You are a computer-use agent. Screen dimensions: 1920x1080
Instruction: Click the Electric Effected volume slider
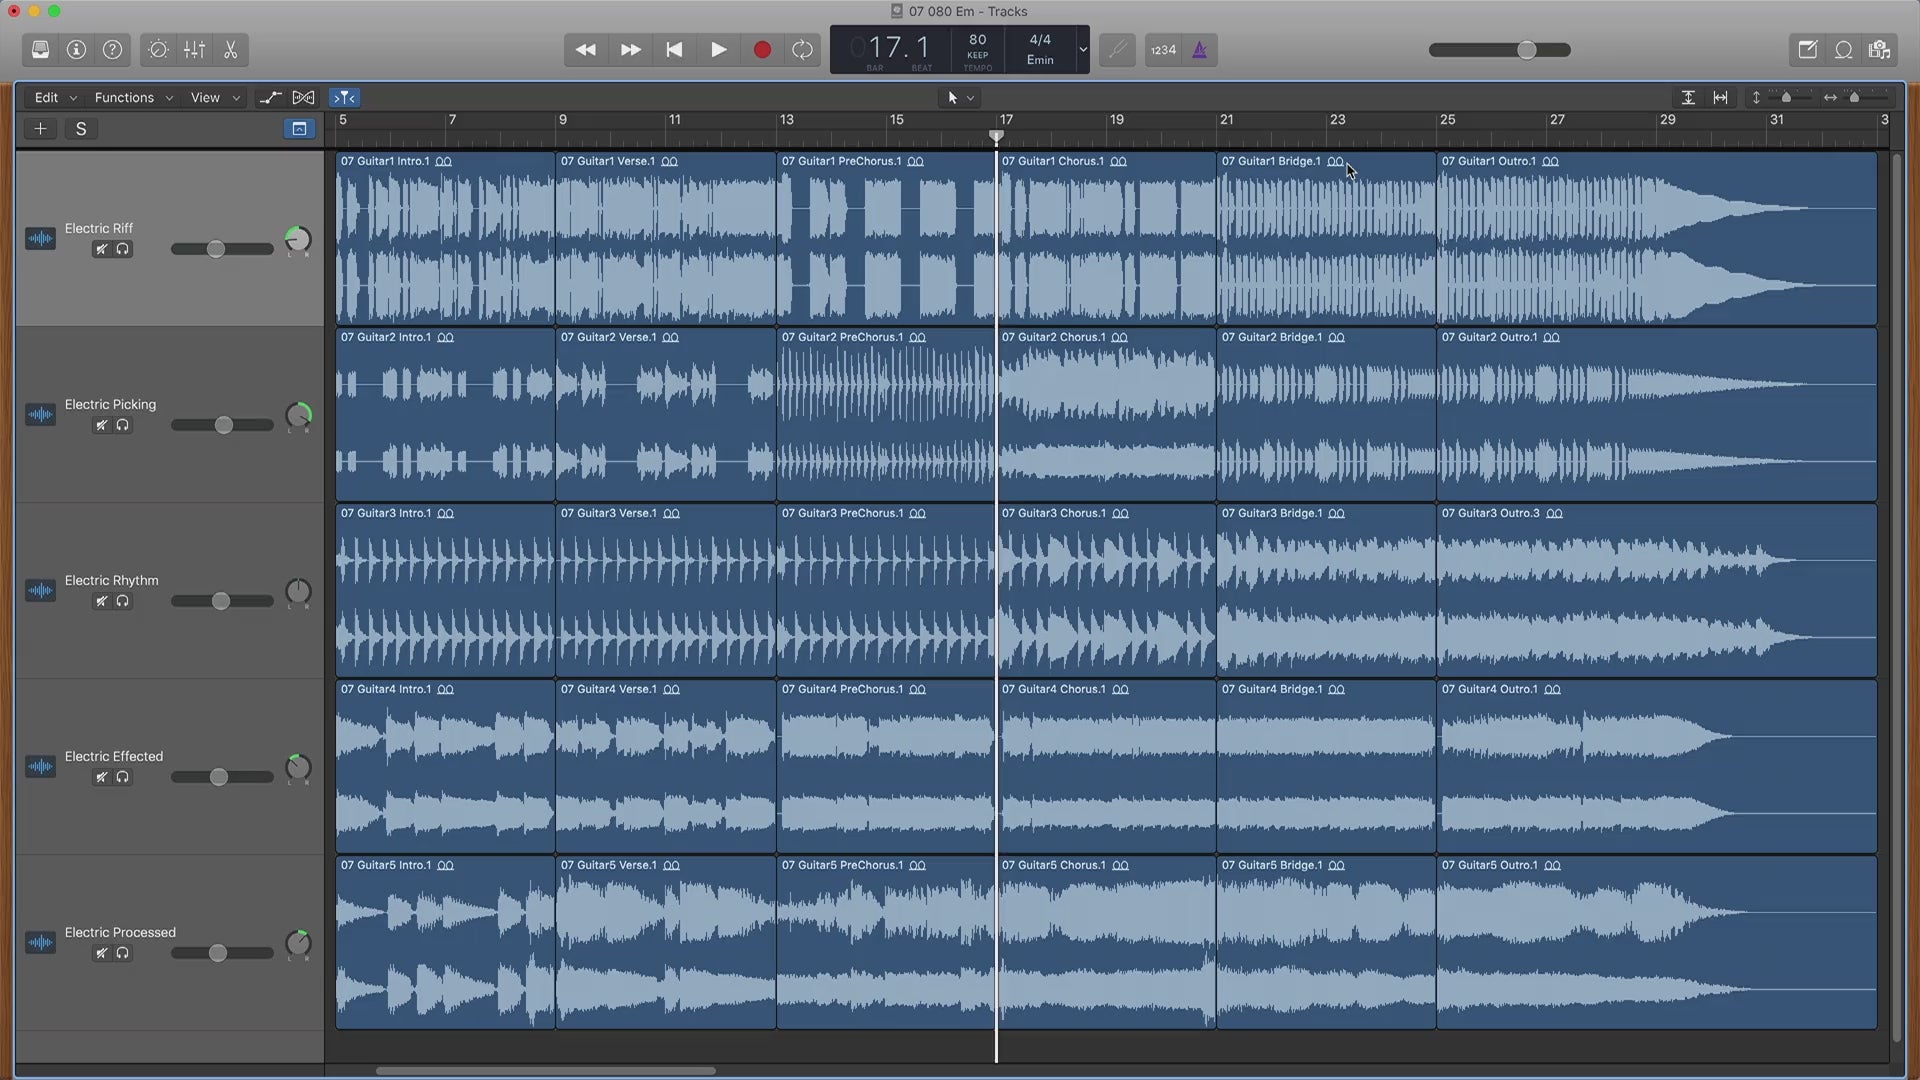(222, 777)
